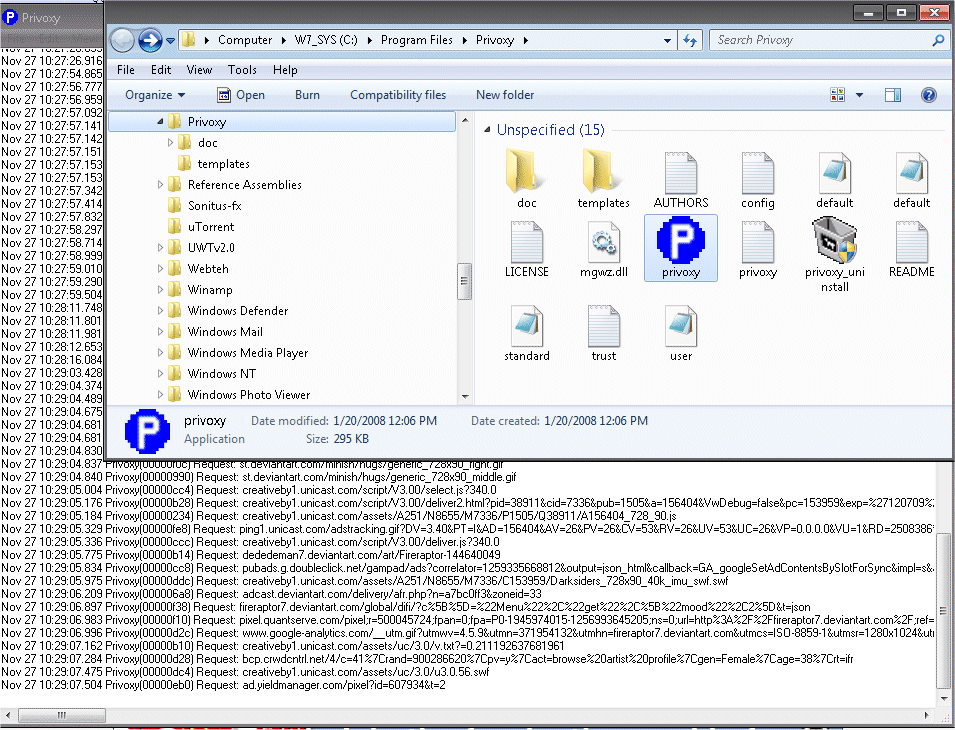Refresh the Privoxy folder view
This screenshot has height=730, width=955.
click(689, 40)
